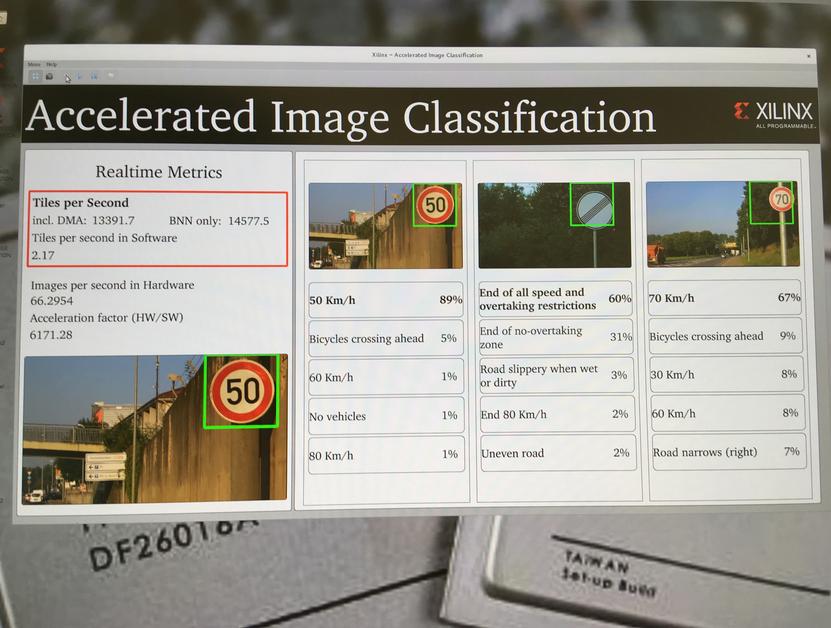Click the Bicycles crossing ahead 5% row
831x628 pixels.
[386, 338]
